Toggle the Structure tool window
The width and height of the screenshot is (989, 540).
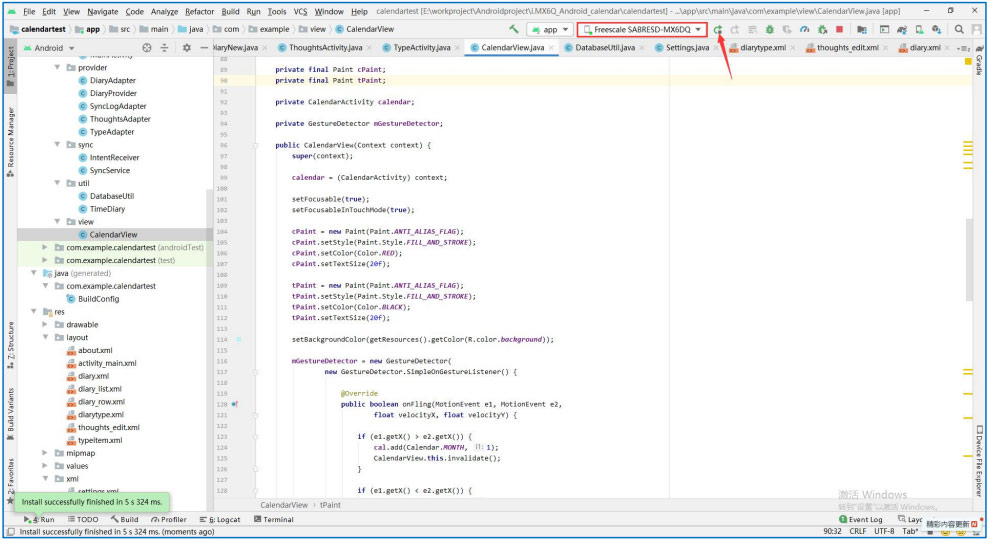[11, 344]
